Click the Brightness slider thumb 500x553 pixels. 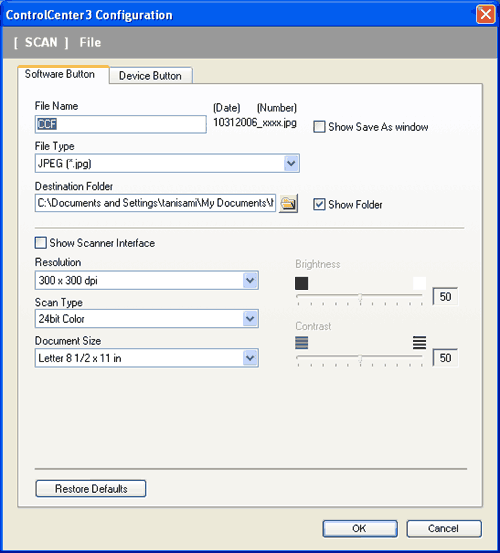pos(360,297)
